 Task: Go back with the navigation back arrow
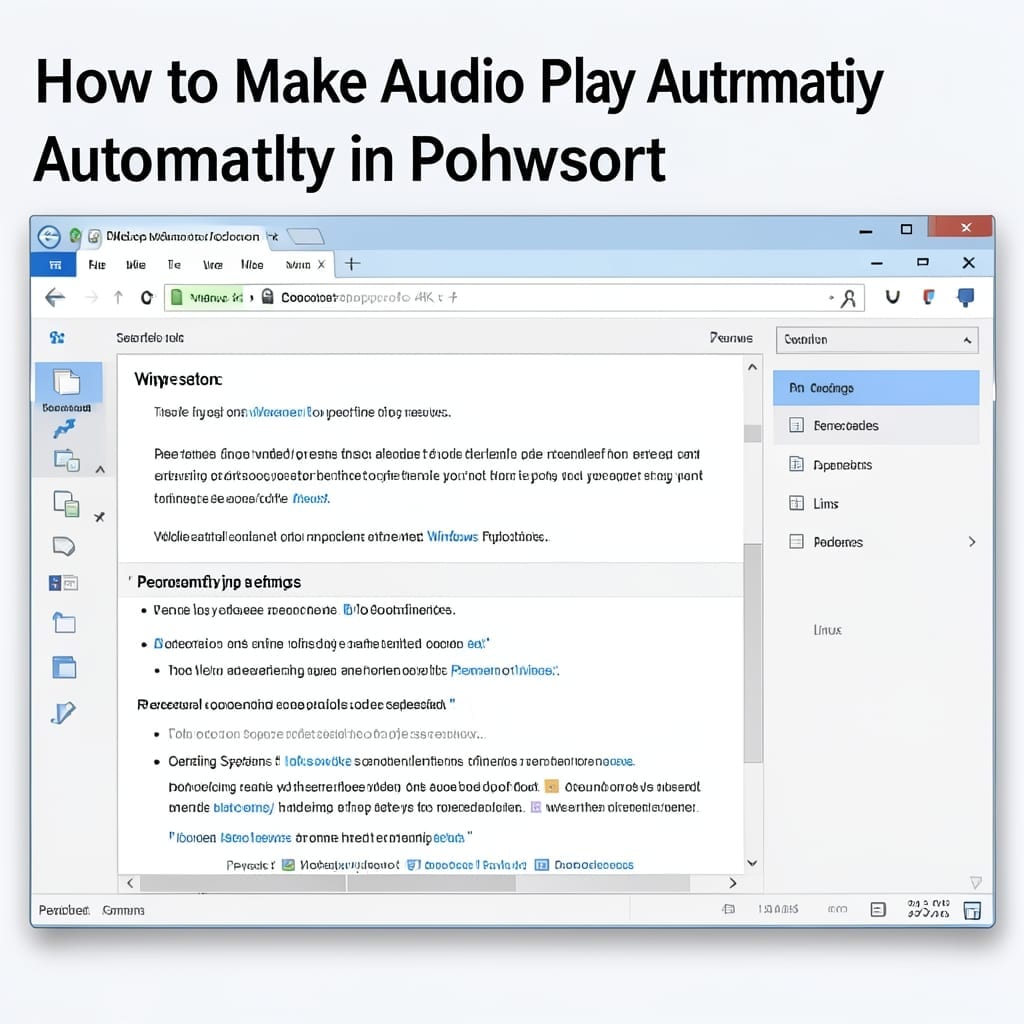point(55,298)
